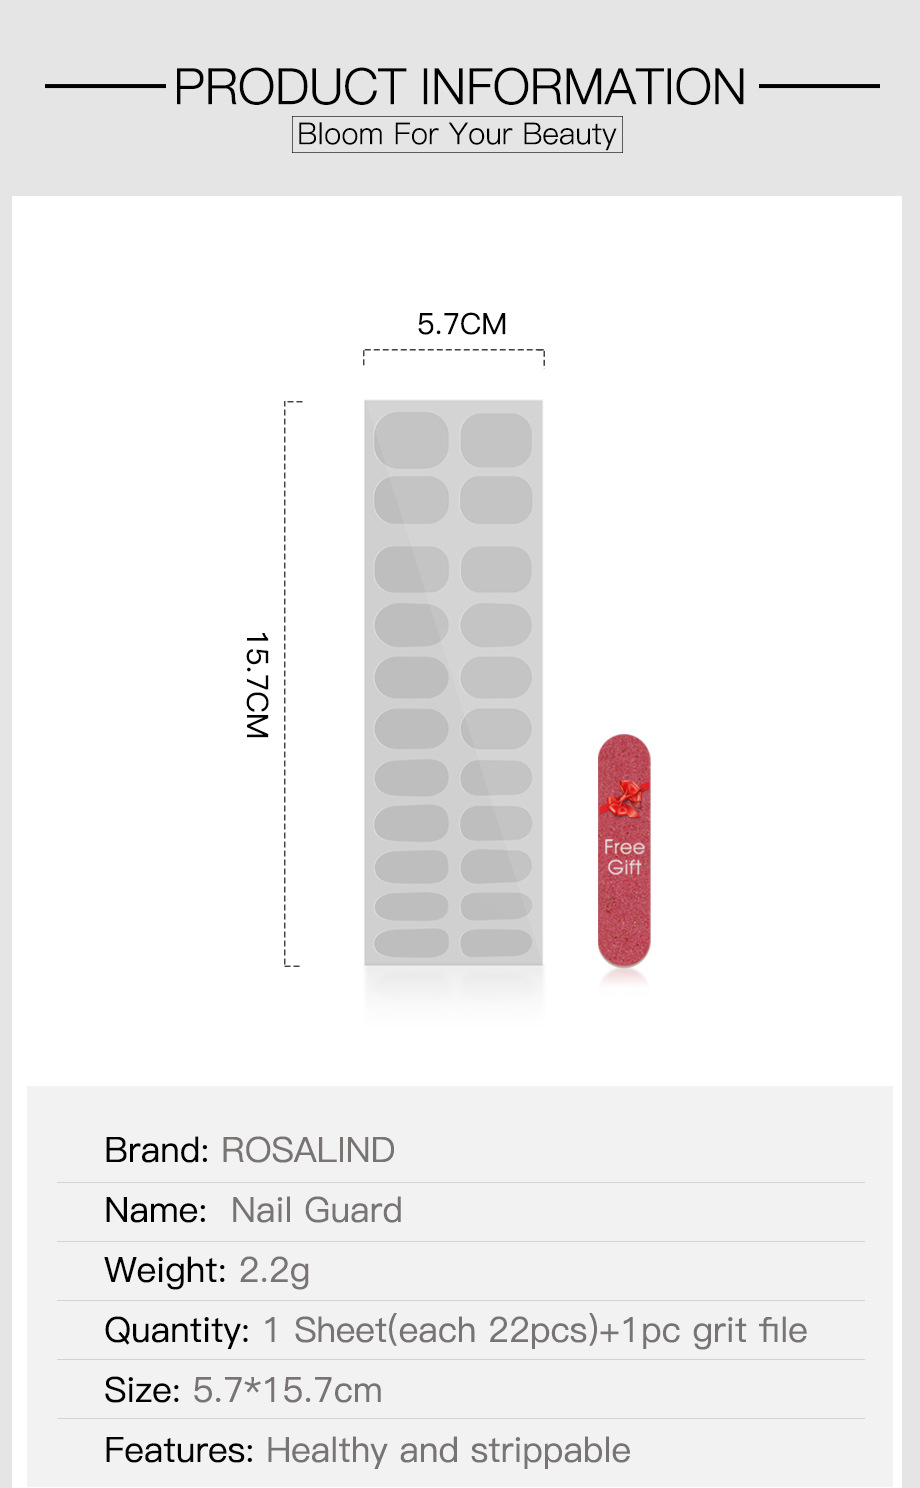
Task: Click the 5.7CM width label
Action: [x=462, y=324]
